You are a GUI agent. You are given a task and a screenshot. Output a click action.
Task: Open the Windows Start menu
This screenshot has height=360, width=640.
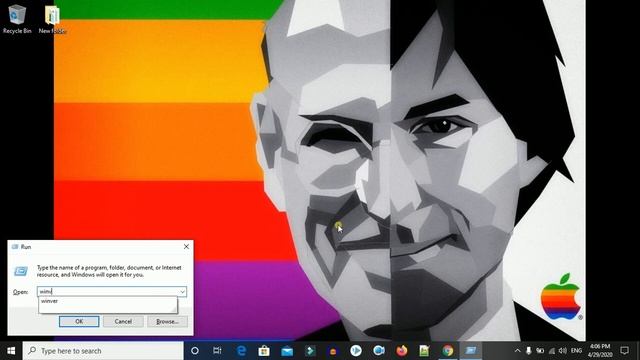coord(11,351)
